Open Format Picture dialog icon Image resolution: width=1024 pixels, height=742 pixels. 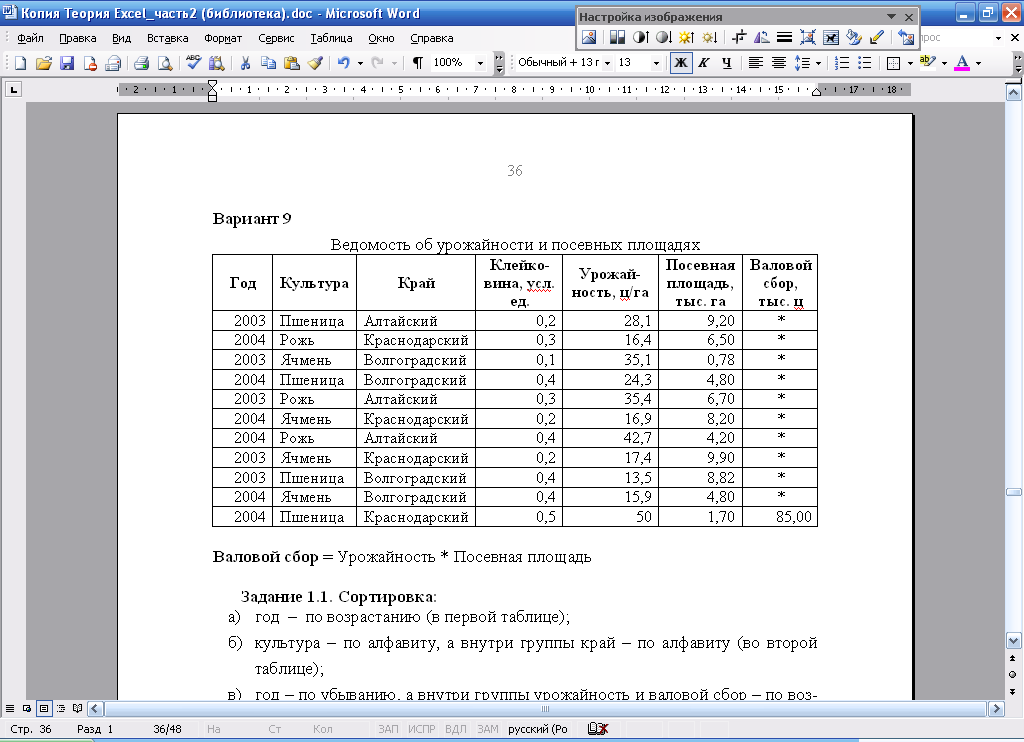854,37
